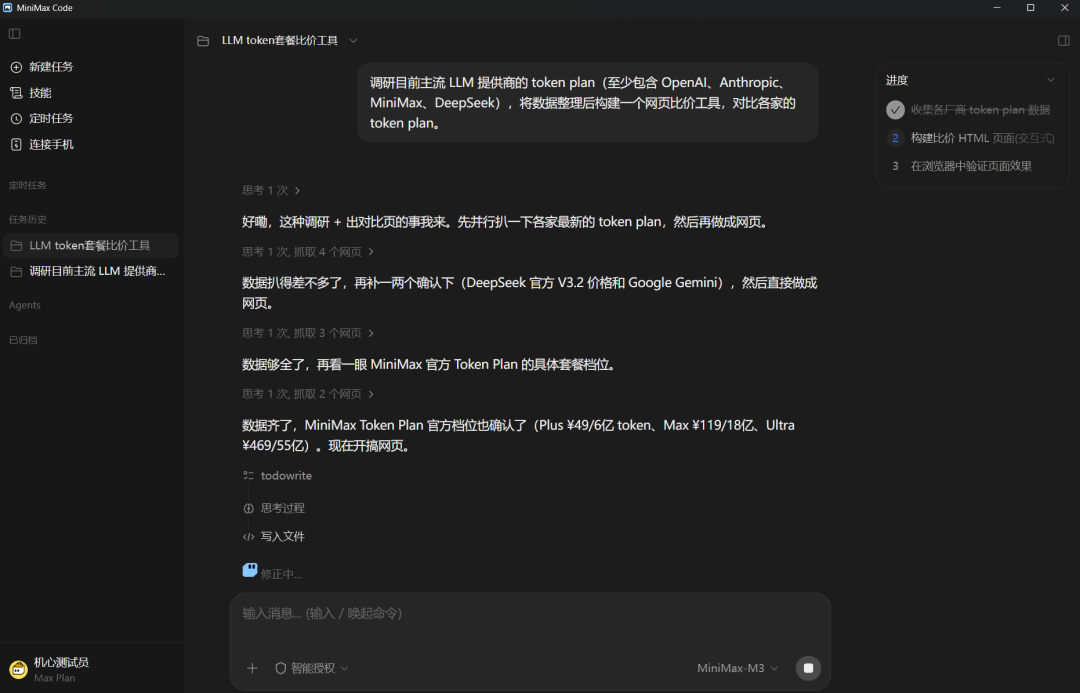Click the clock icon beside 定时任务
Image resolution: width=1080 pixels, height=693 pixels.
tap(17, 118)
